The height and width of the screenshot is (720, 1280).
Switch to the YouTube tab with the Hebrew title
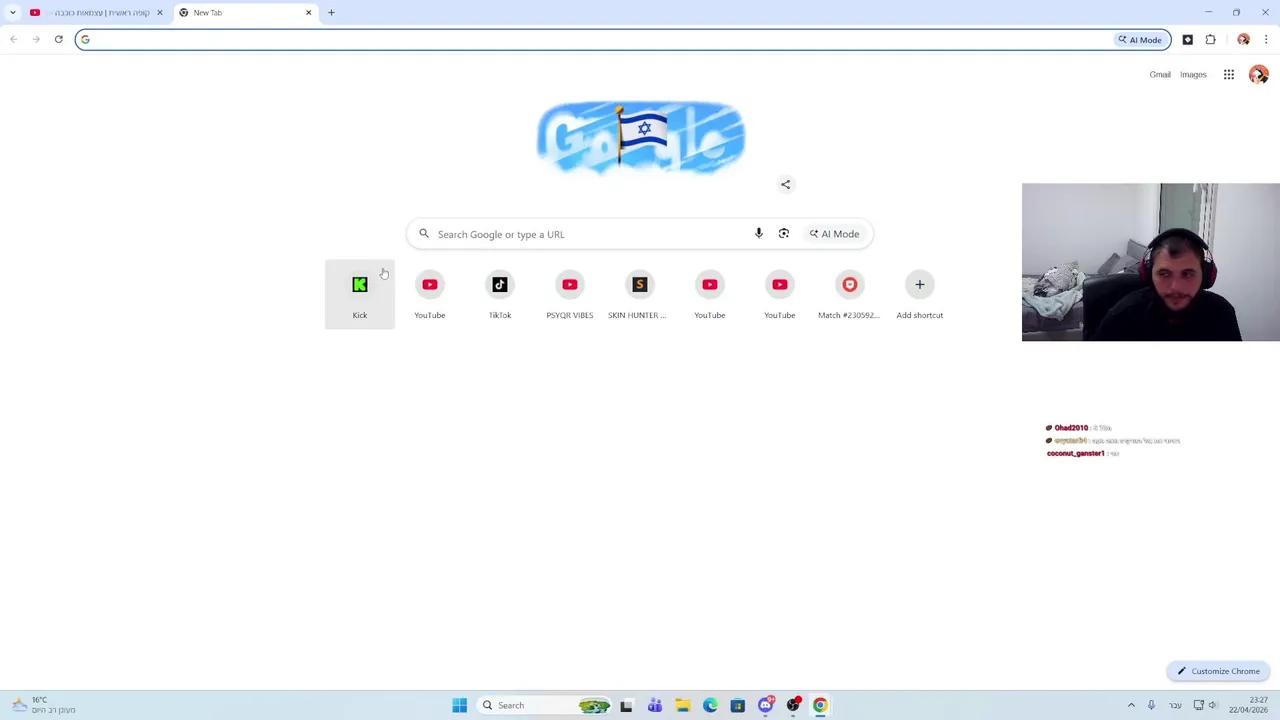point(96,13)
